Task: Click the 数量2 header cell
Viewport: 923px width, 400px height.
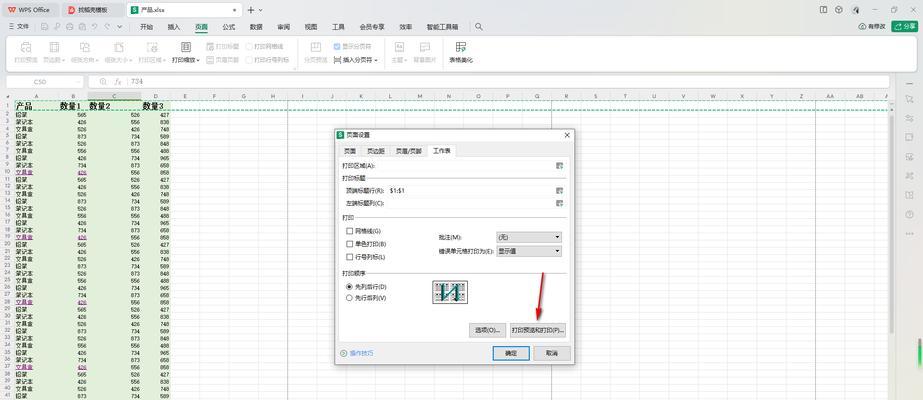Action: [114, 106]
